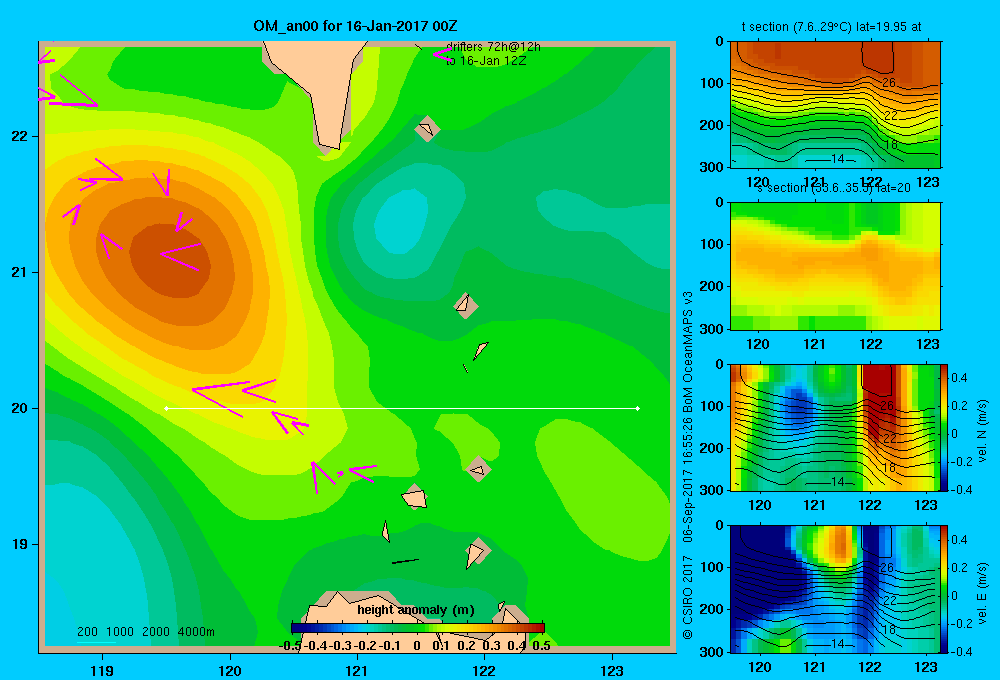Click longitude label 120 on the main map
Image resolution: width=1000 pixels, height=680 pixels.
tap(230, 670)
